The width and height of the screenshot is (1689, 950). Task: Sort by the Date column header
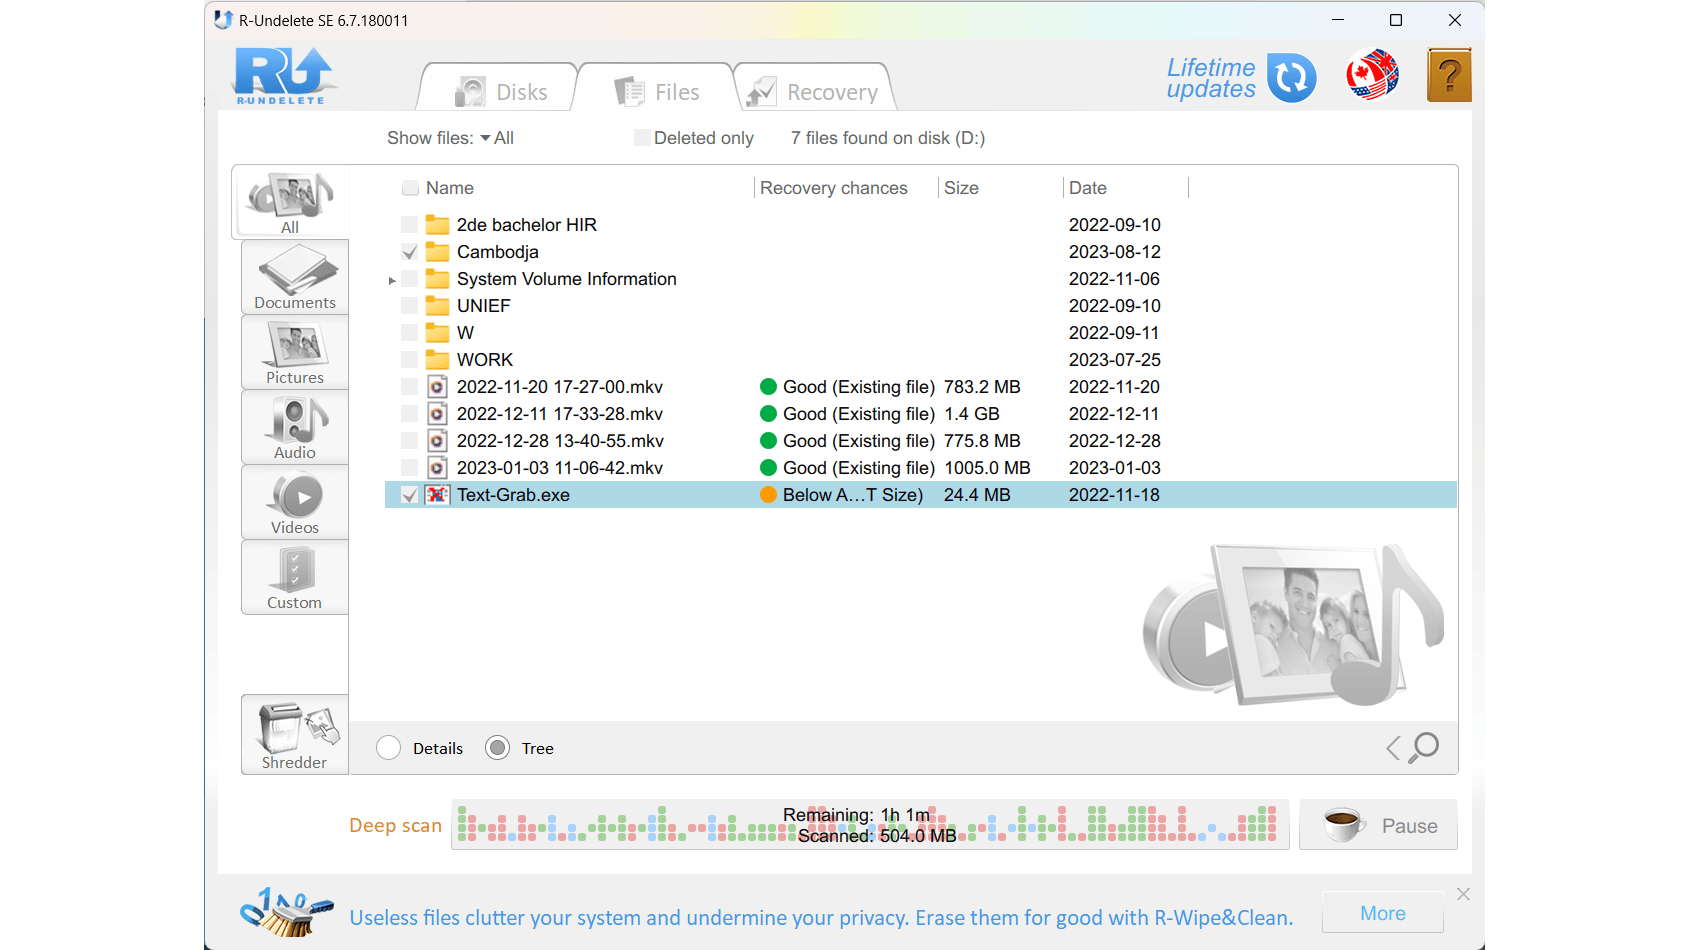[x=1087, y=188]
